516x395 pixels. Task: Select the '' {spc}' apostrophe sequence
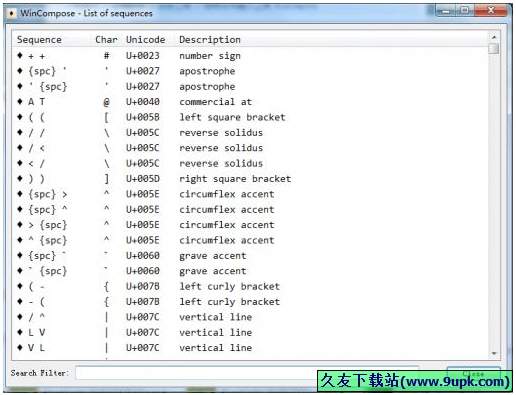(250, 86)
